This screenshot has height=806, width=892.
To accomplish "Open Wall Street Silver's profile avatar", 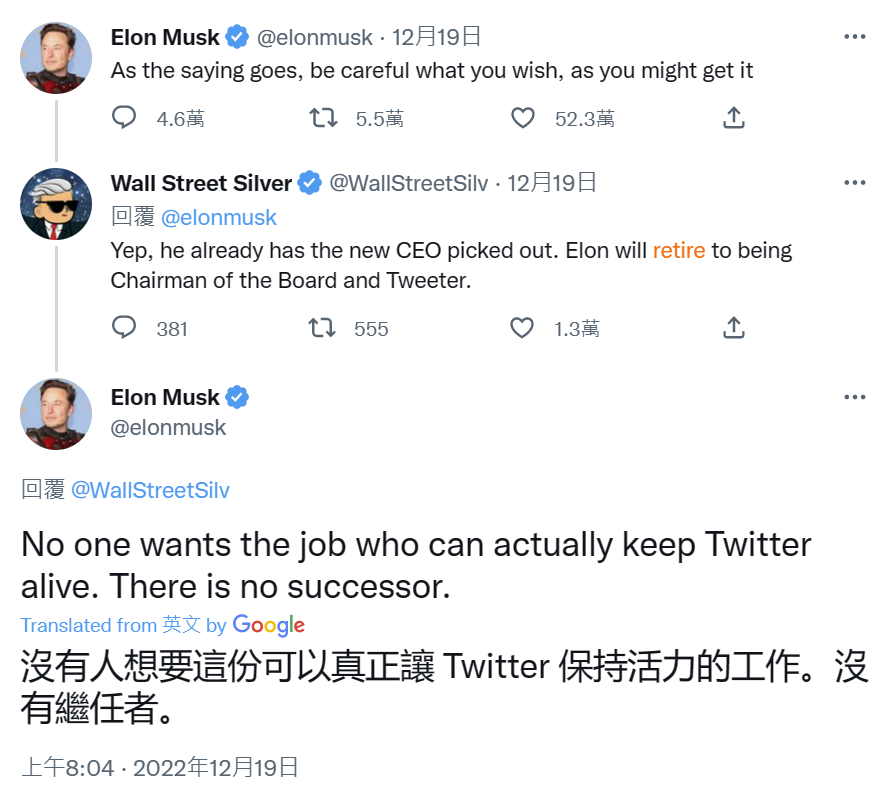I will [x=56, y=205].
